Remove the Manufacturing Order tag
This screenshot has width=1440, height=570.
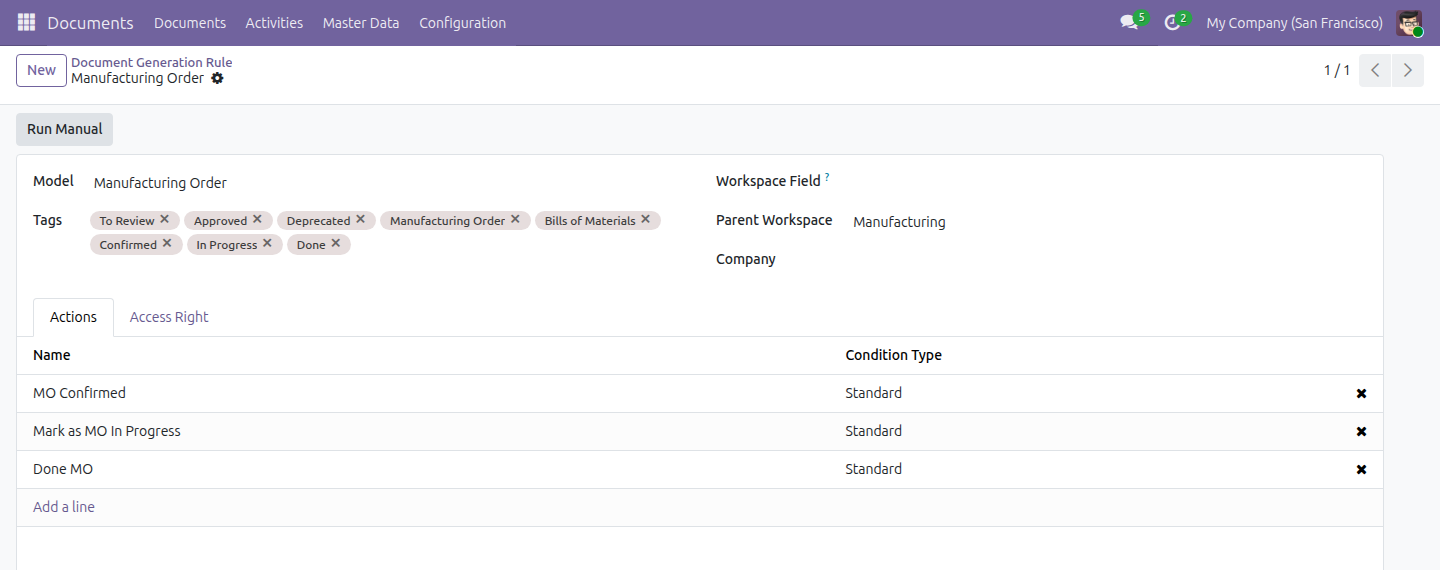(515, 219)
